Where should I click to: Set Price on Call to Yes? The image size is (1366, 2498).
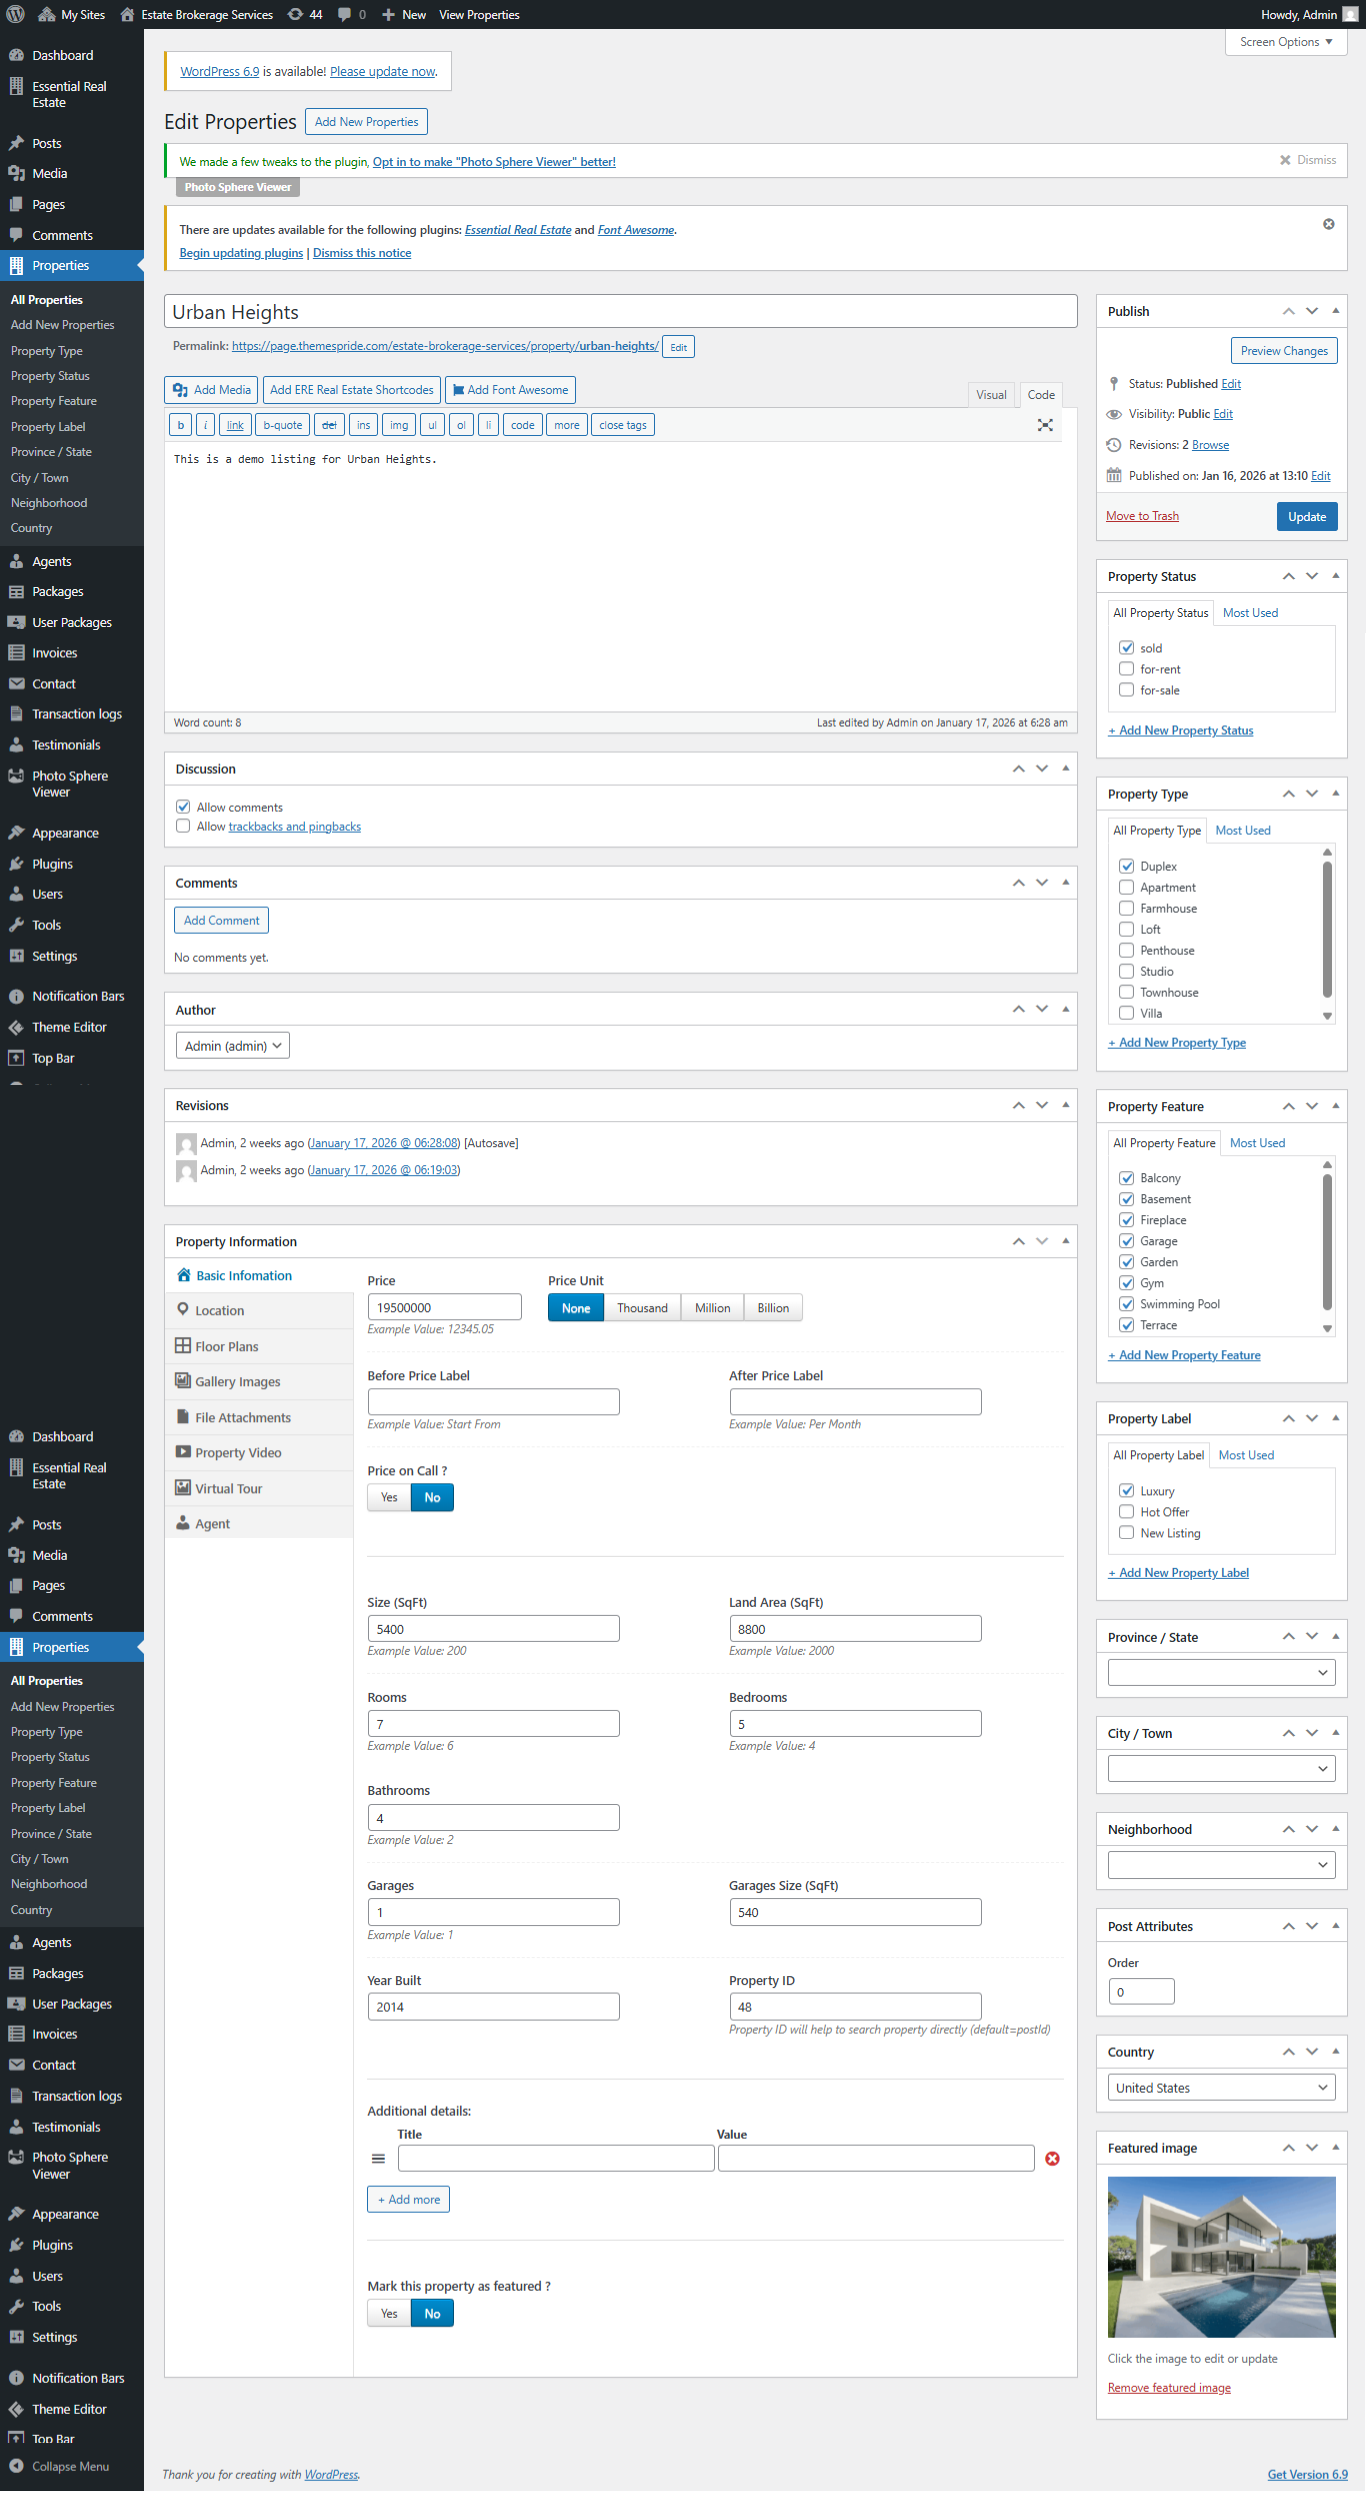click(x=389, y=1497)
